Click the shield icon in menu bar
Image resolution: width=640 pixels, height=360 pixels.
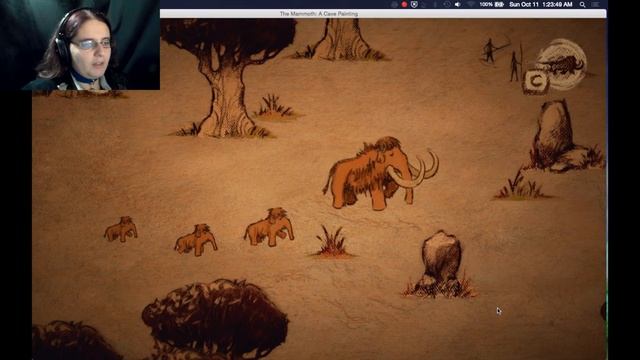click(x=414, y=4)
